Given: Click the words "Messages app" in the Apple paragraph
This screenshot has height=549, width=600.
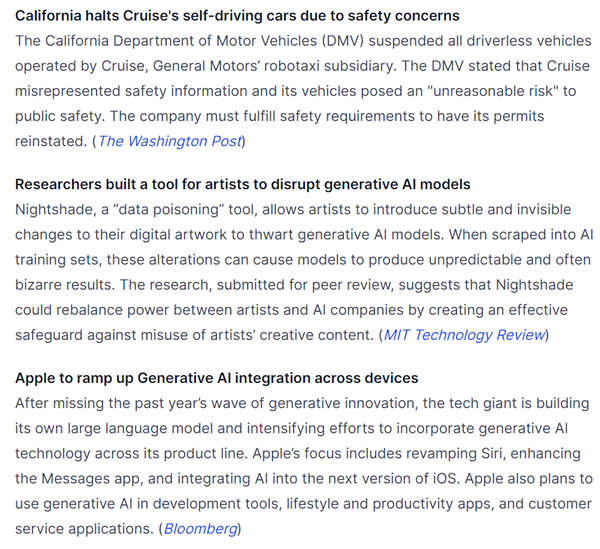Looking at the screenshot, I should [91, 479].
